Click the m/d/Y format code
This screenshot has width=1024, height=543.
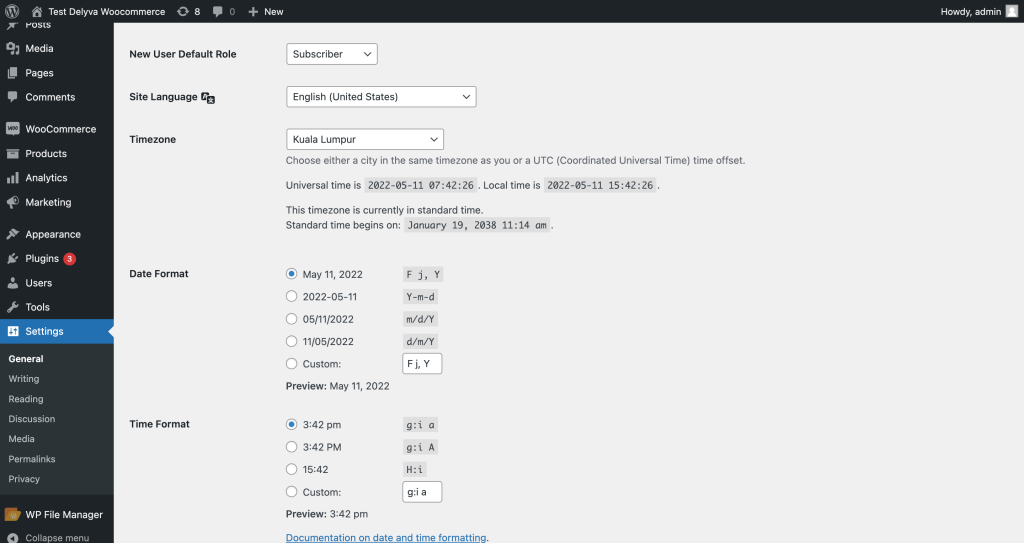pos(420,320)
